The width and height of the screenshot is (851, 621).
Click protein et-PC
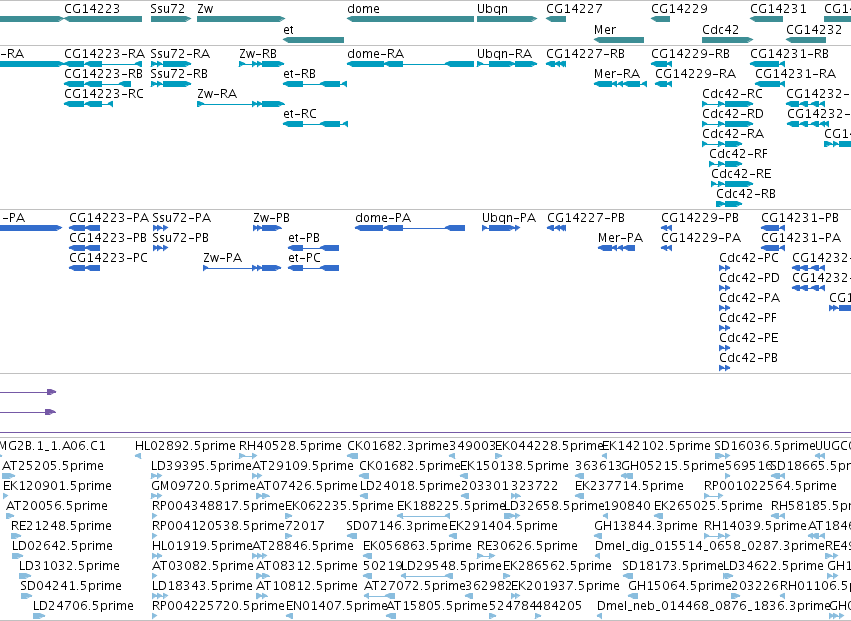click(314, 268)
